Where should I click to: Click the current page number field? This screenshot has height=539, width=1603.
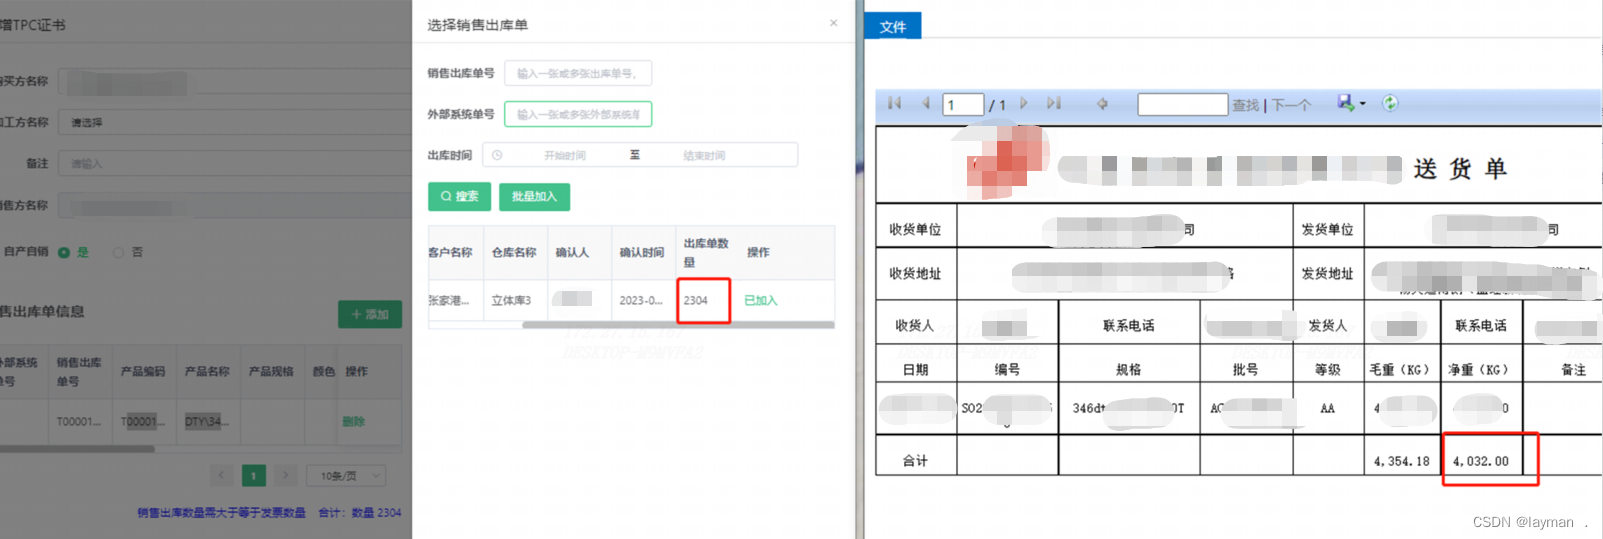pyautogui.click(x=963, y=104)
